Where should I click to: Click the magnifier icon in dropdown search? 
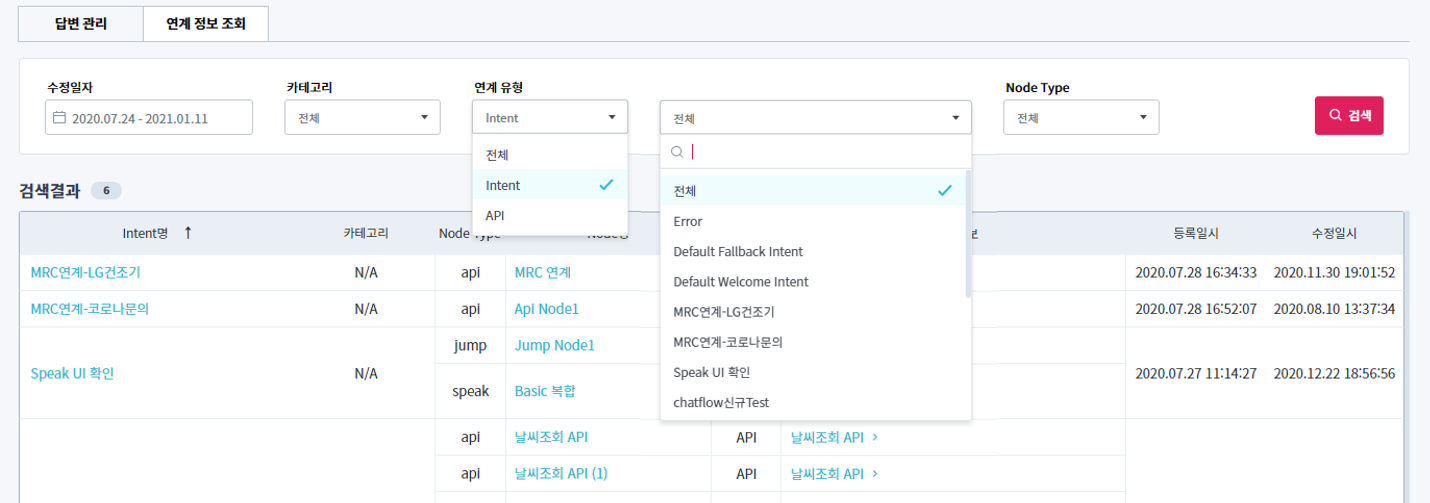pyautogui.click(x=677, y=152)
